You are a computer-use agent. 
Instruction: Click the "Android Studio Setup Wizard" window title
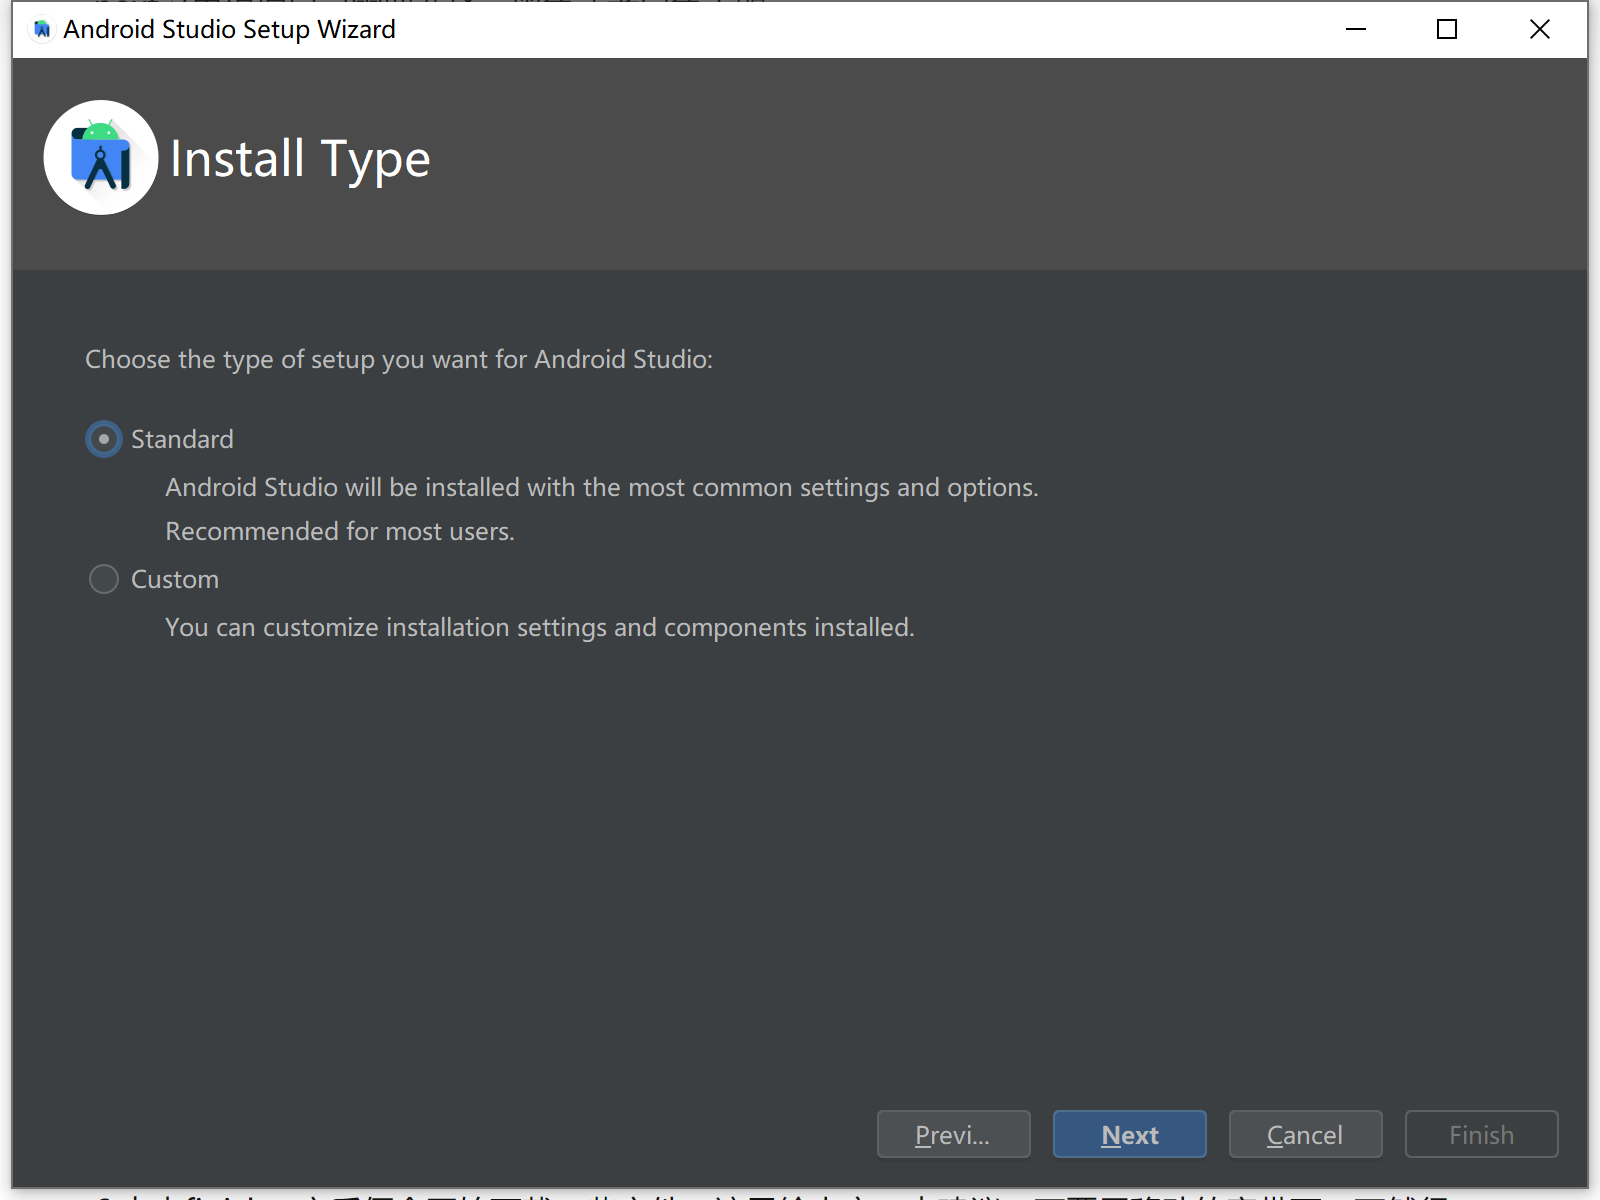pos(229,30)
